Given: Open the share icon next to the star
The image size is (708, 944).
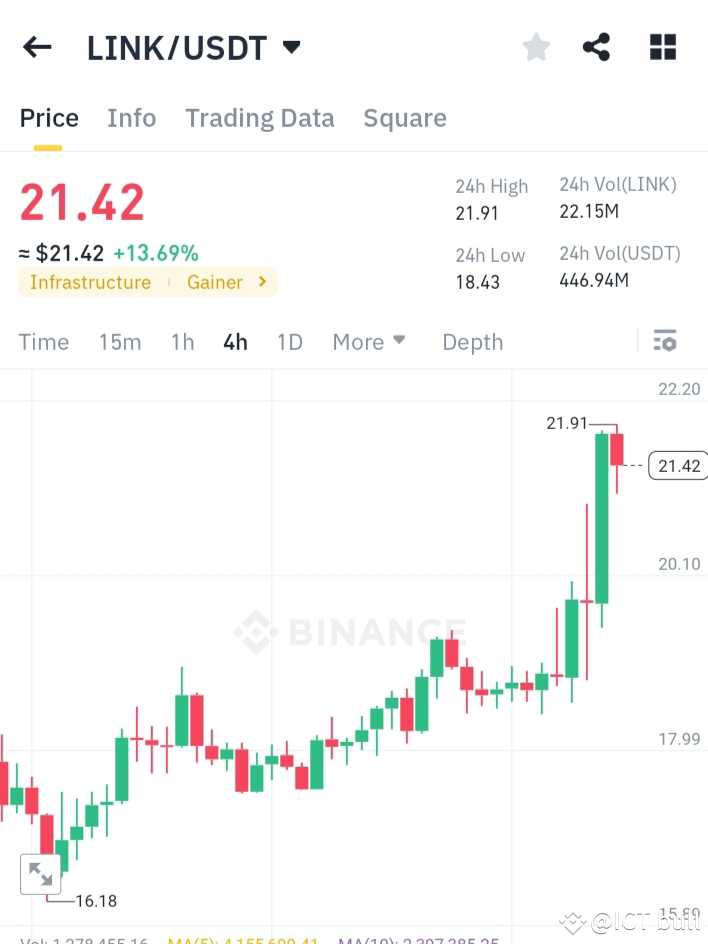Looking at the screenshot, I should click(596, 46).
